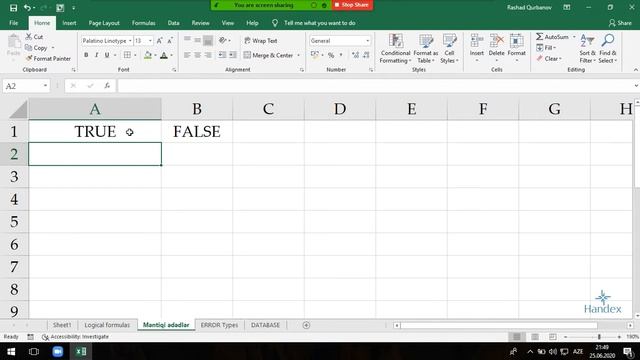Click Tell me what you want to do
640x360 pixels.
(x=320, y=23)
